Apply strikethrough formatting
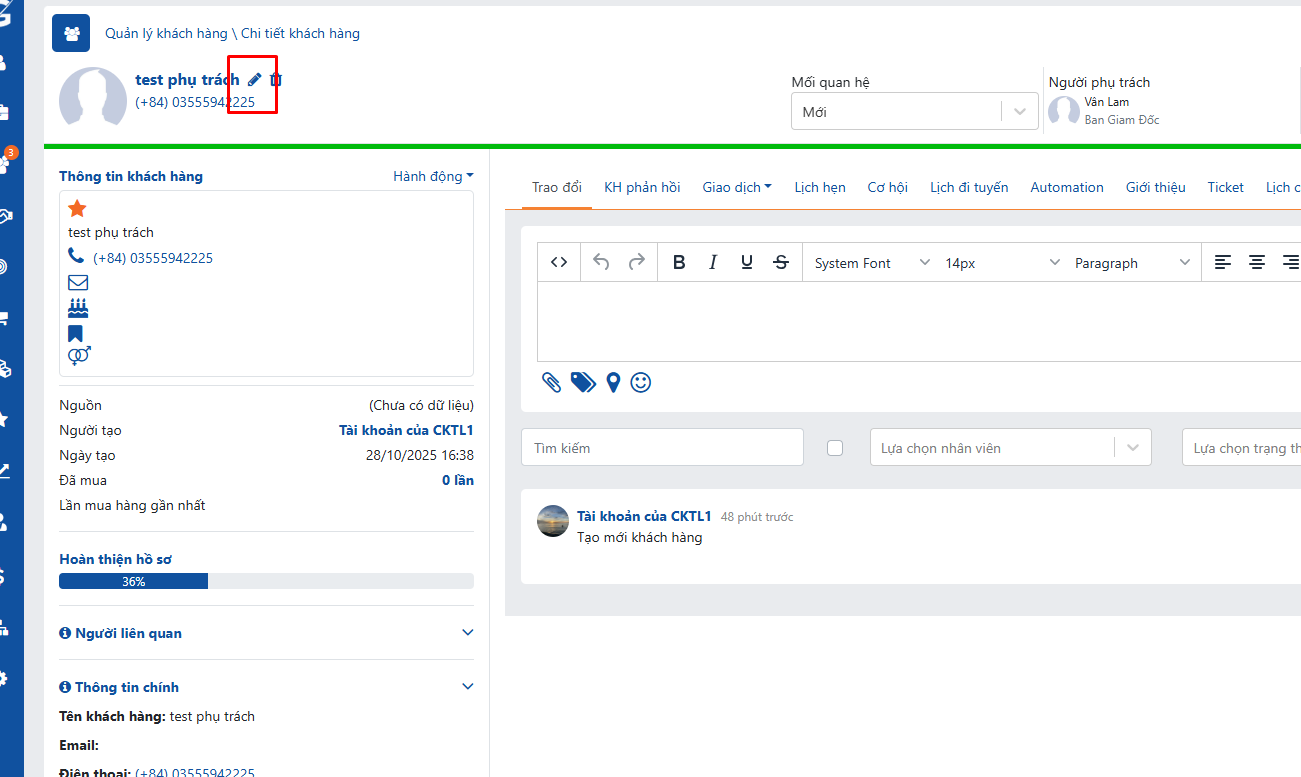Screen dimensions: 1301x777 tap(781, 263)
